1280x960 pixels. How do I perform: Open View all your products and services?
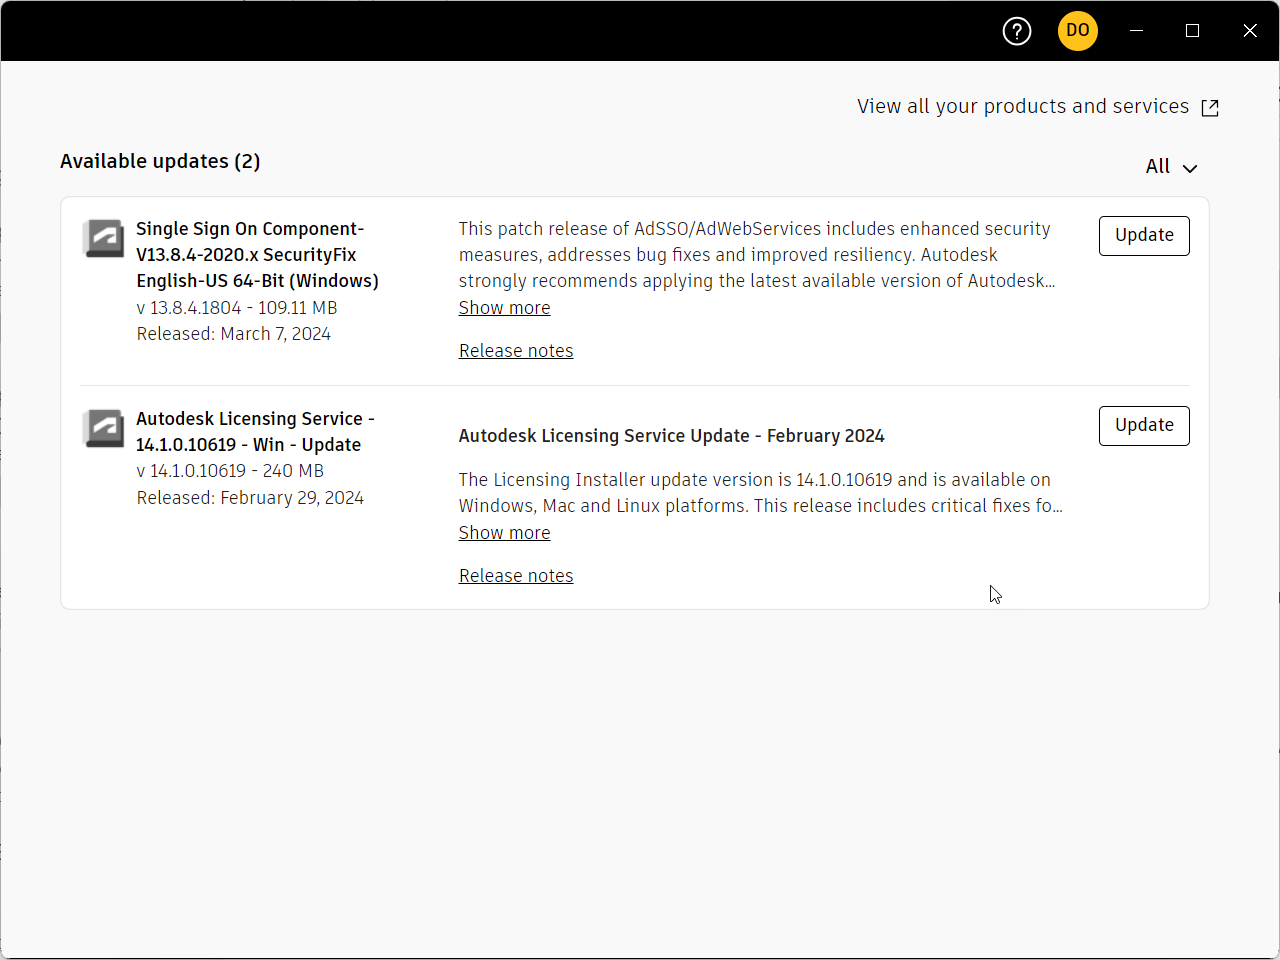1023,107
